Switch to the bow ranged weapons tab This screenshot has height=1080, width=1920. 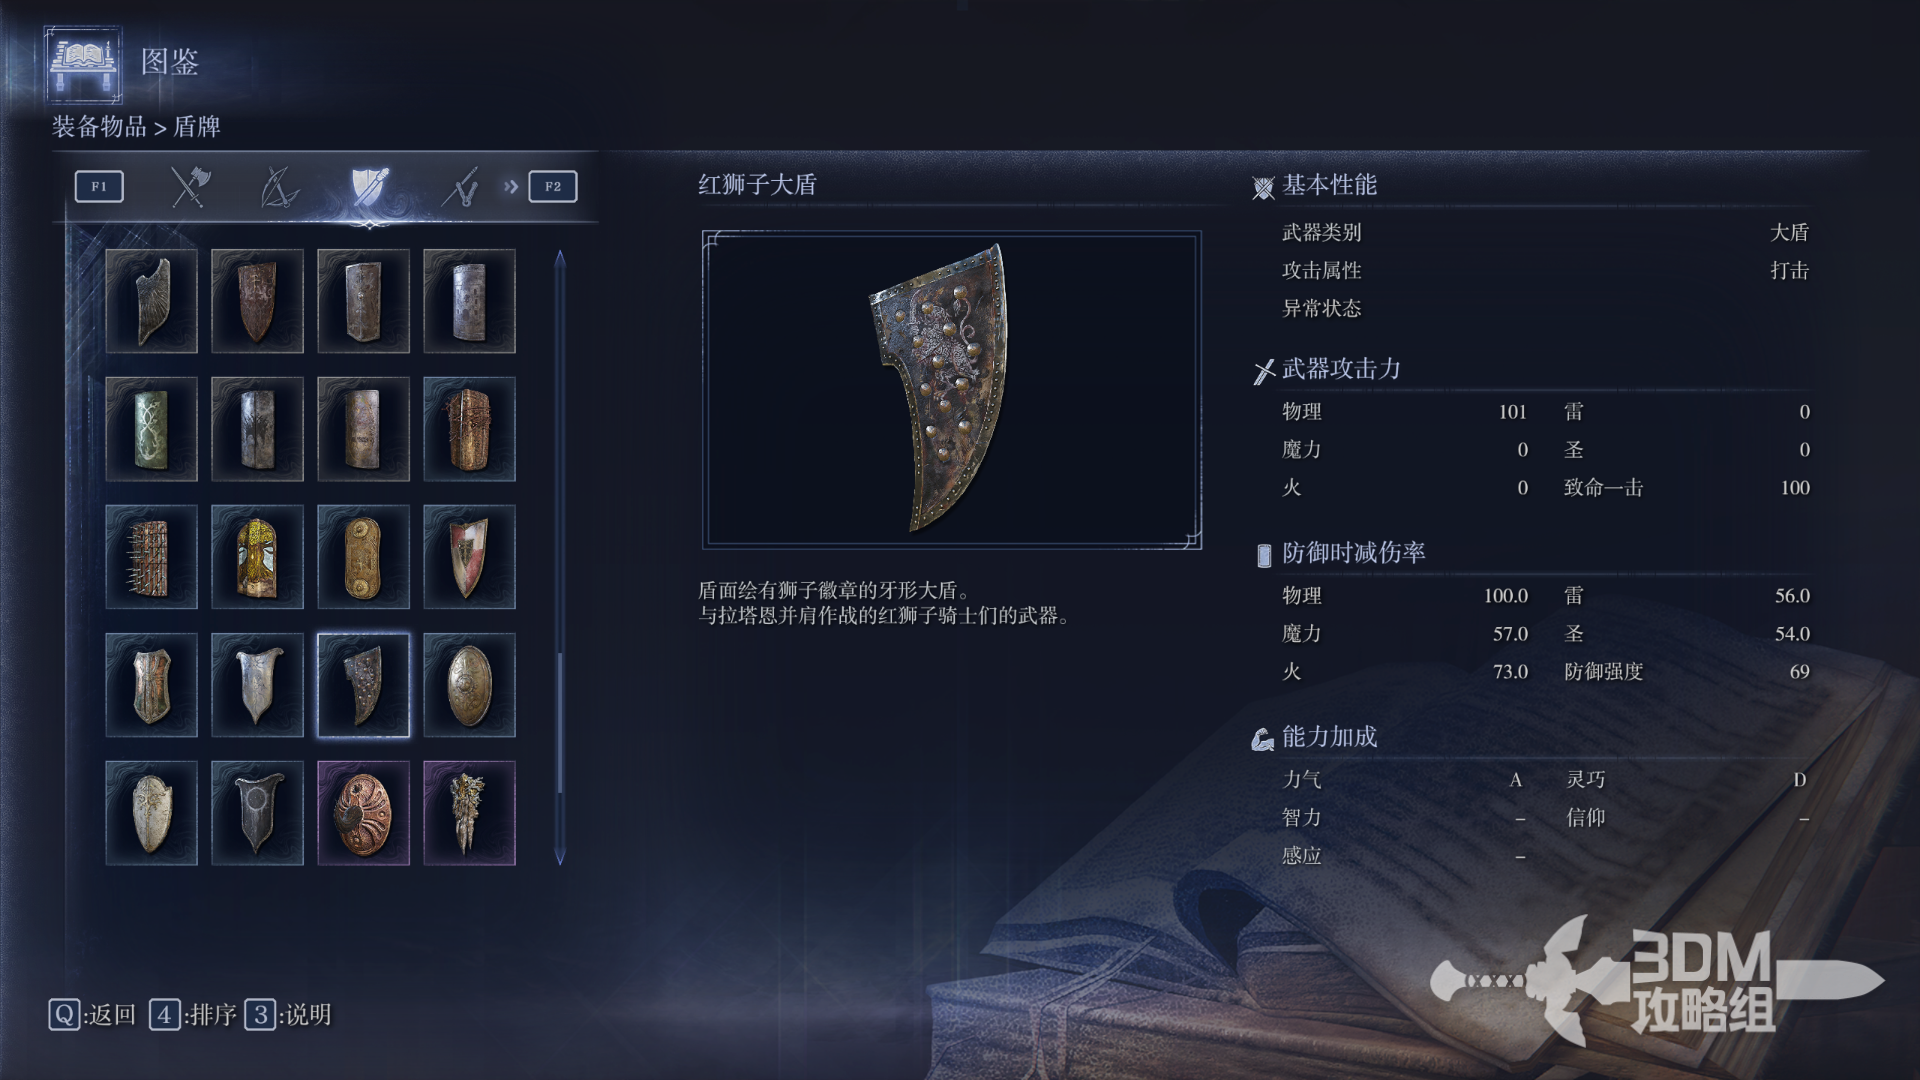coord(279,187)
